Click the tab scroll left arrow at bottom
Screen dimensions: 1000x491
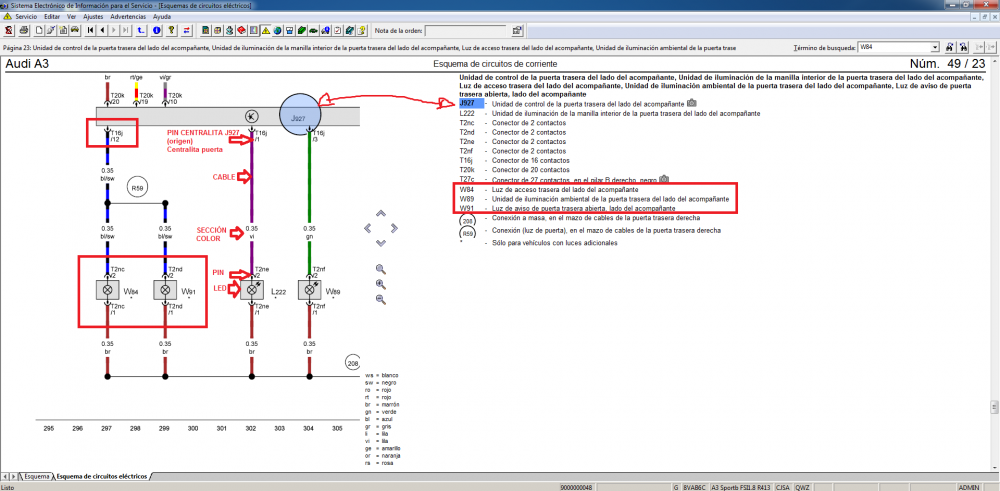click(x=5, y=476)
